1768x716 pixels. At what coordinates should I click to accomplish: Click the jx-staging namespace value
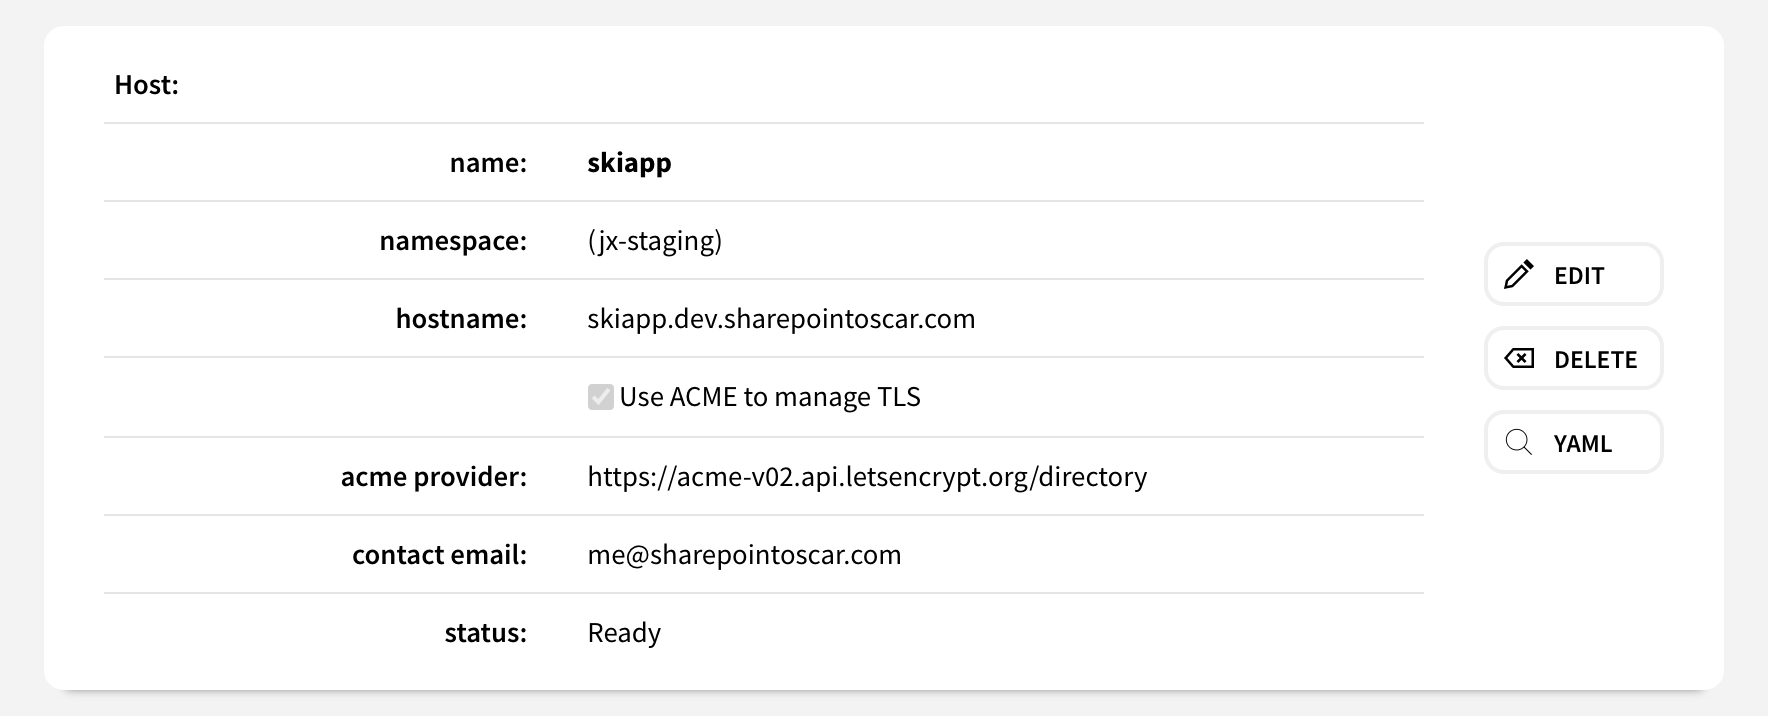coord(655,241)
